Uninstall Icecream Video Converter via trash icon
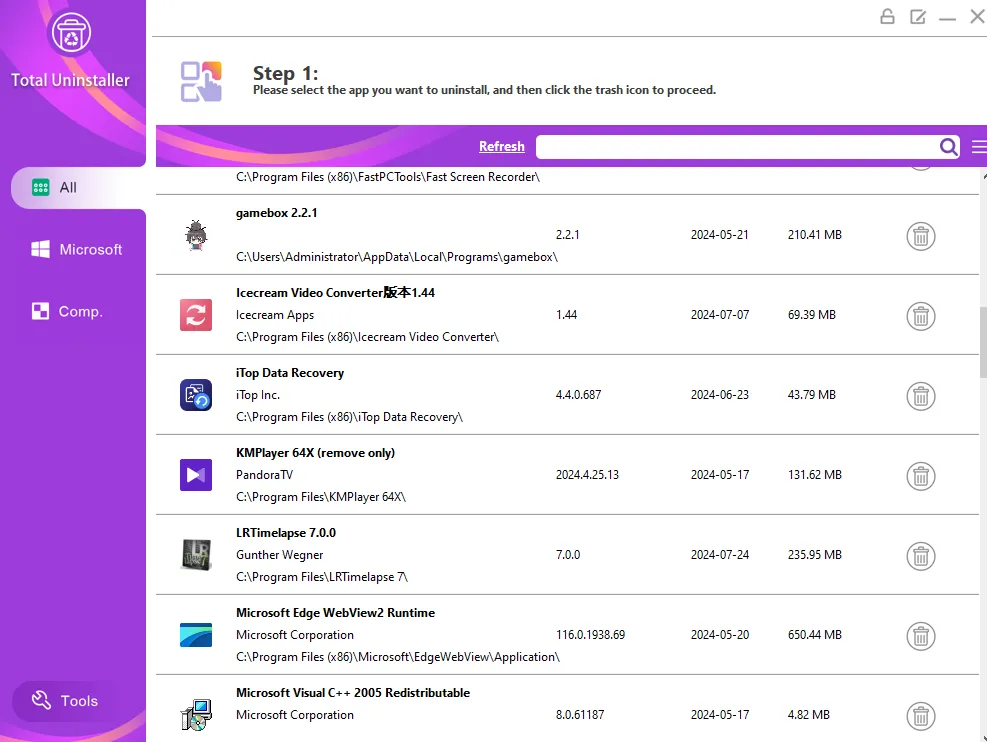Image resolution: width=987 pixels, height=742 pixels. click(920, 317)
